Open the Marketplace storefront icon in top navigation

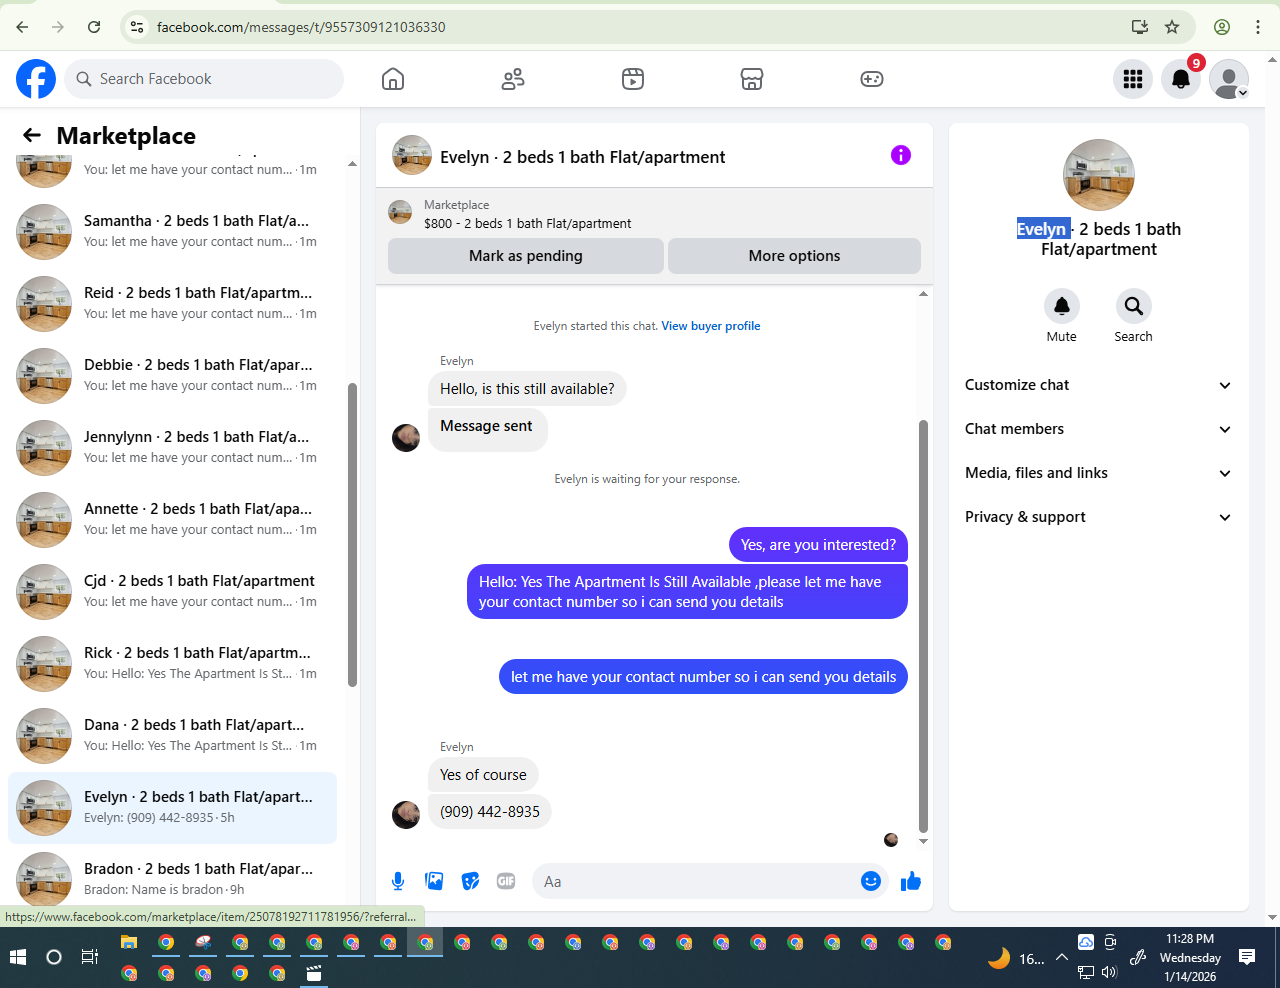[x=752, y=79]
